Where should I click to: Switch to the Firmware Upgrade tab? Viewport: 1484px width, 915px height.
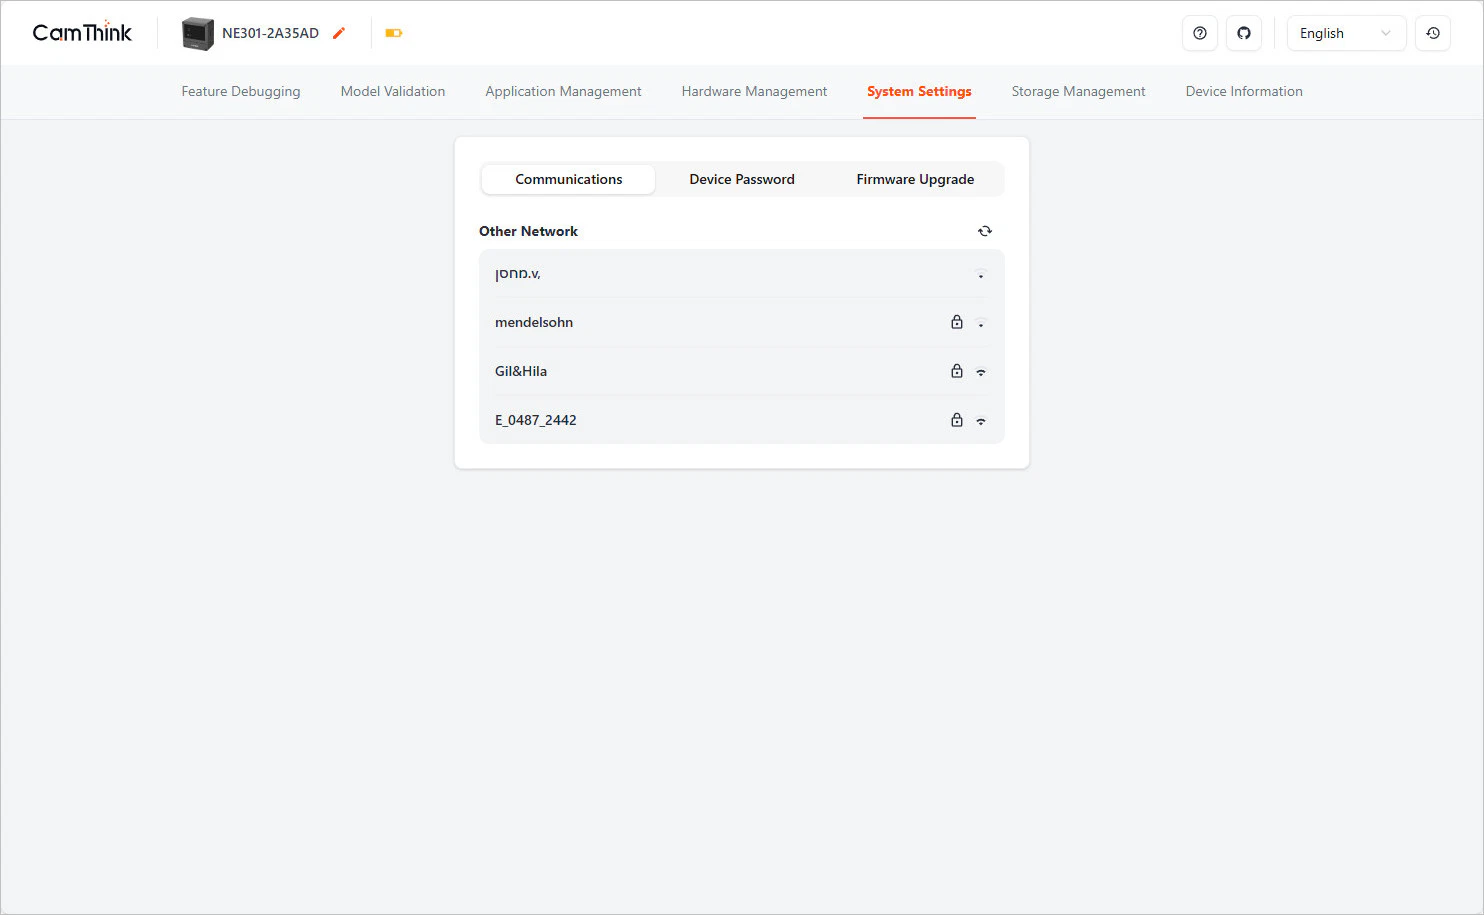914,179
